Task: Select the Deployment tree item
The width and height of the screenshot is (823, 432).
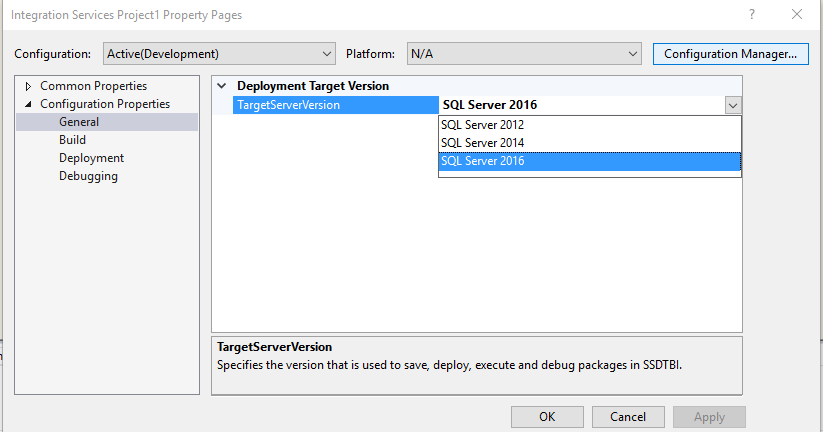Action: click(91, 158)
